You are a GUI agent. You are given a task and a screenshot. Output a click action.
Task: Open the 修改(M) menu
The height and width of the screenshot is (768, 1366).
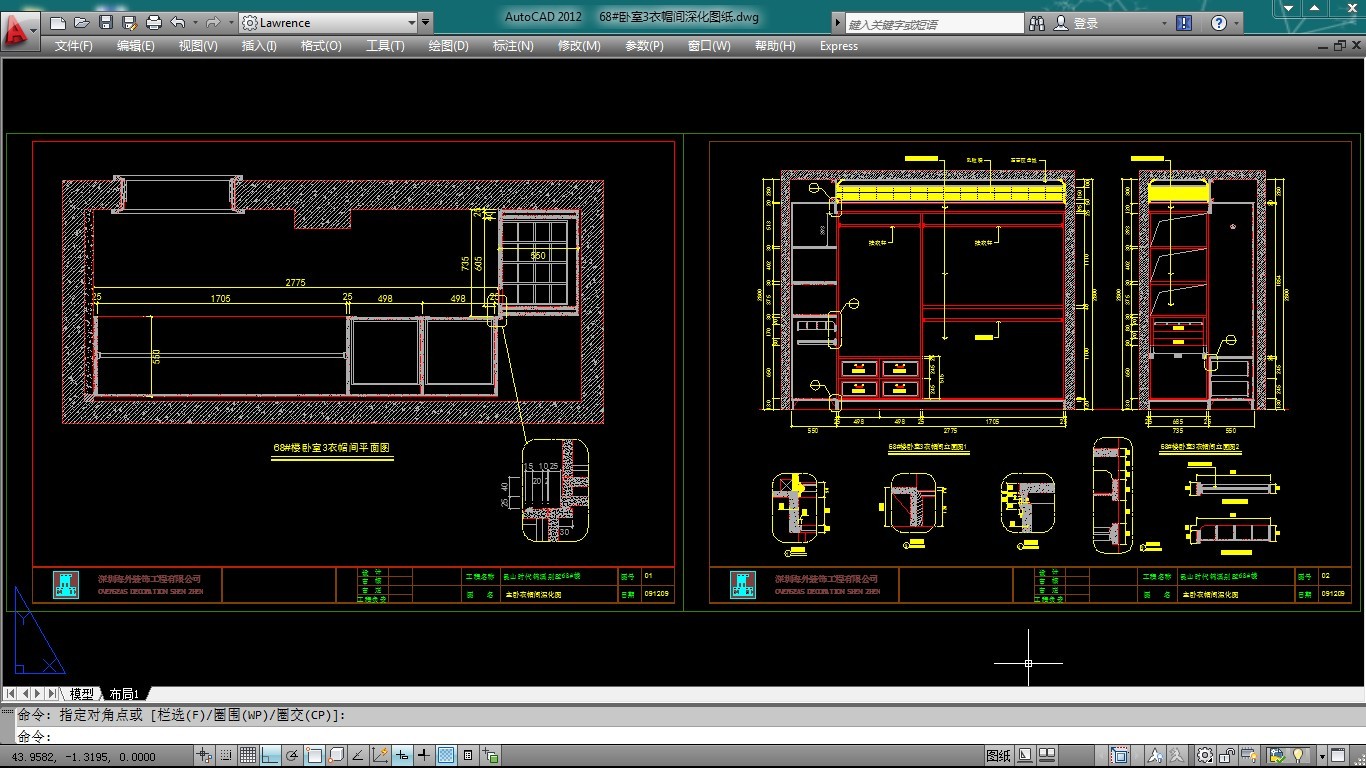[x=579, y=46]
